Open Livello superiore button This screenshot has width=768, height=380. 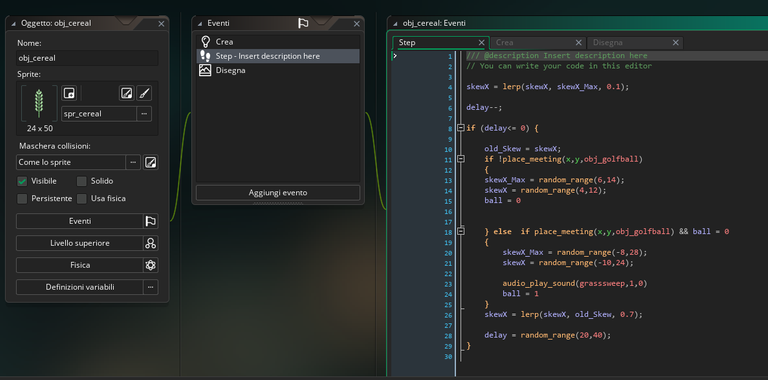(x=79, y=243)
